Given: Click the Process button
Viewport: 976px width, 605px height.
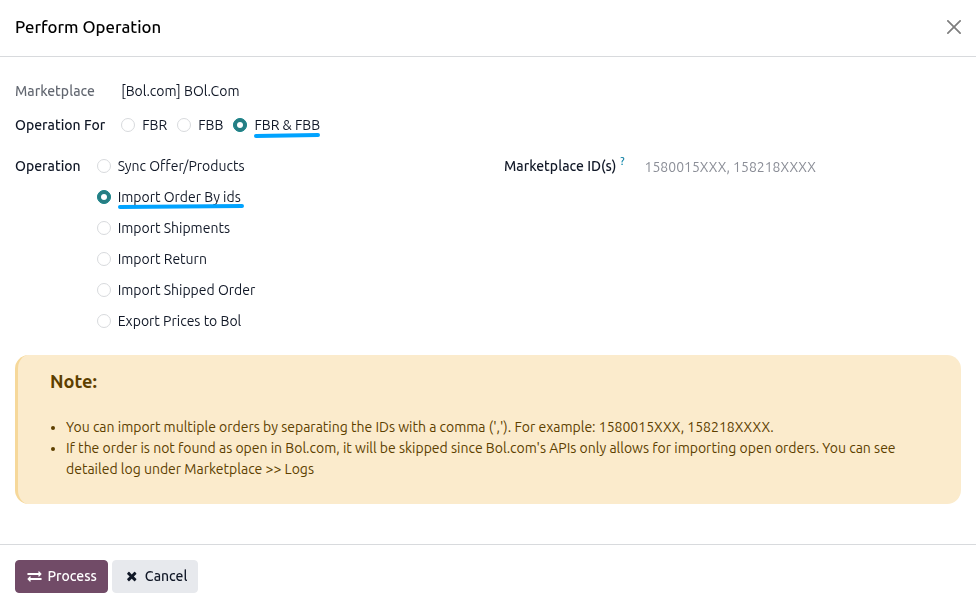Looking at the screenshot, I should click(x=62, y=576).
